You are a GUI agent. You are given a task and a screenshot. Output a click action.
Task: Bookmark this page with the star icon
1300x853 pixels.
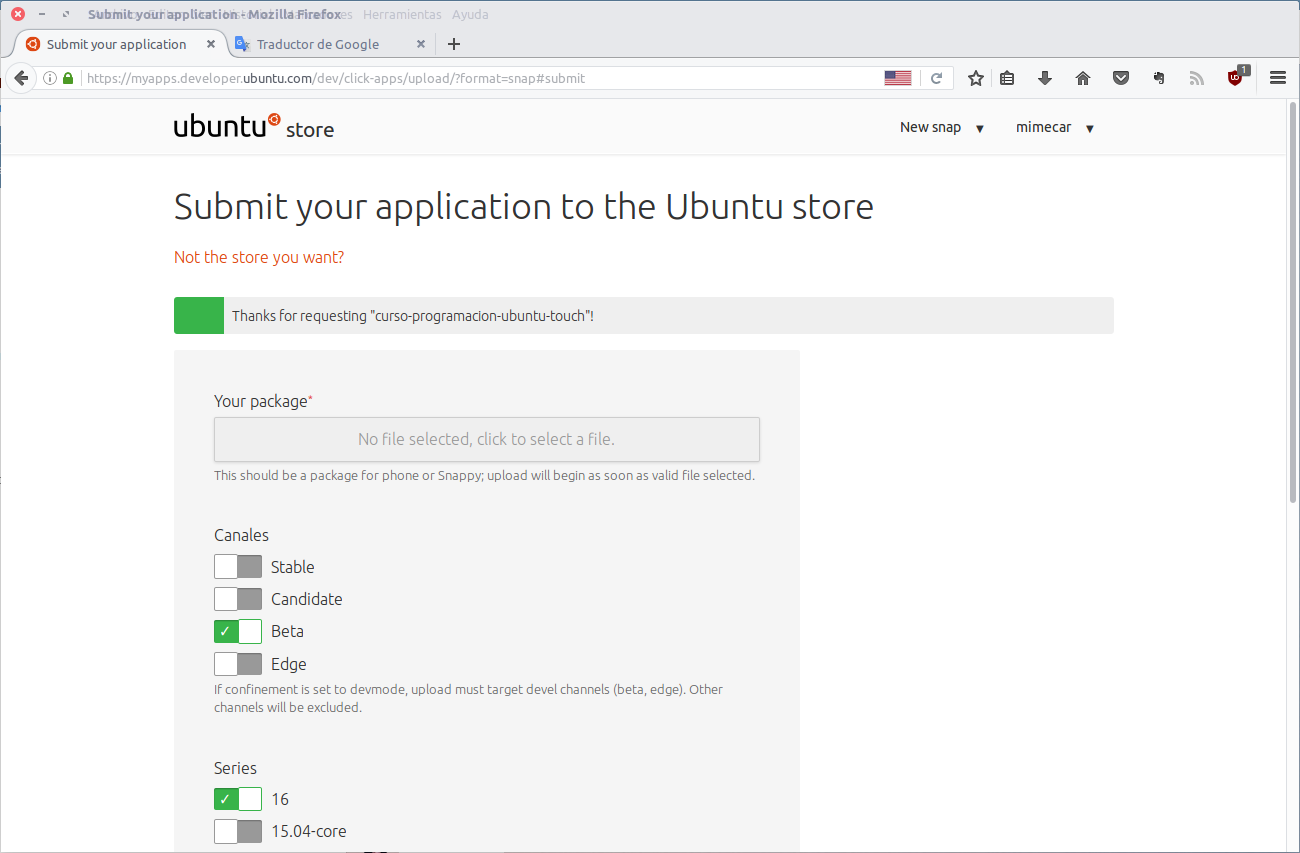point(976,78)
